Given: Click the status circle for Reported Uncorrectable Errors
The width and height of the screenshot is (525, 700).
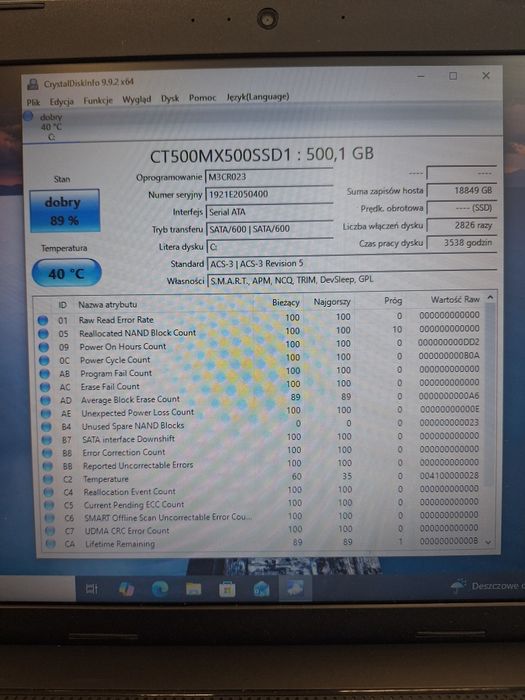Looking at the screenshot, I should [x=47, y=467].
